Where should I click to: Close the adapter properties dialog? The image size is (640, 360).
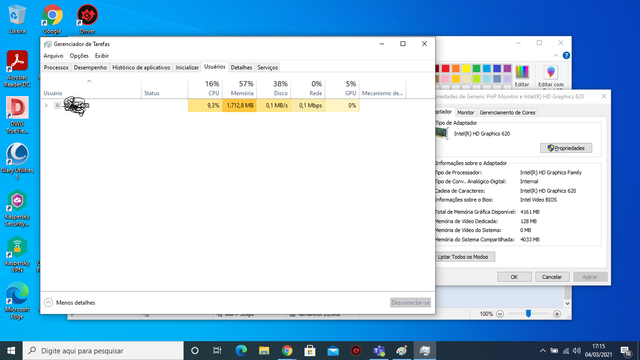[604, 96]
